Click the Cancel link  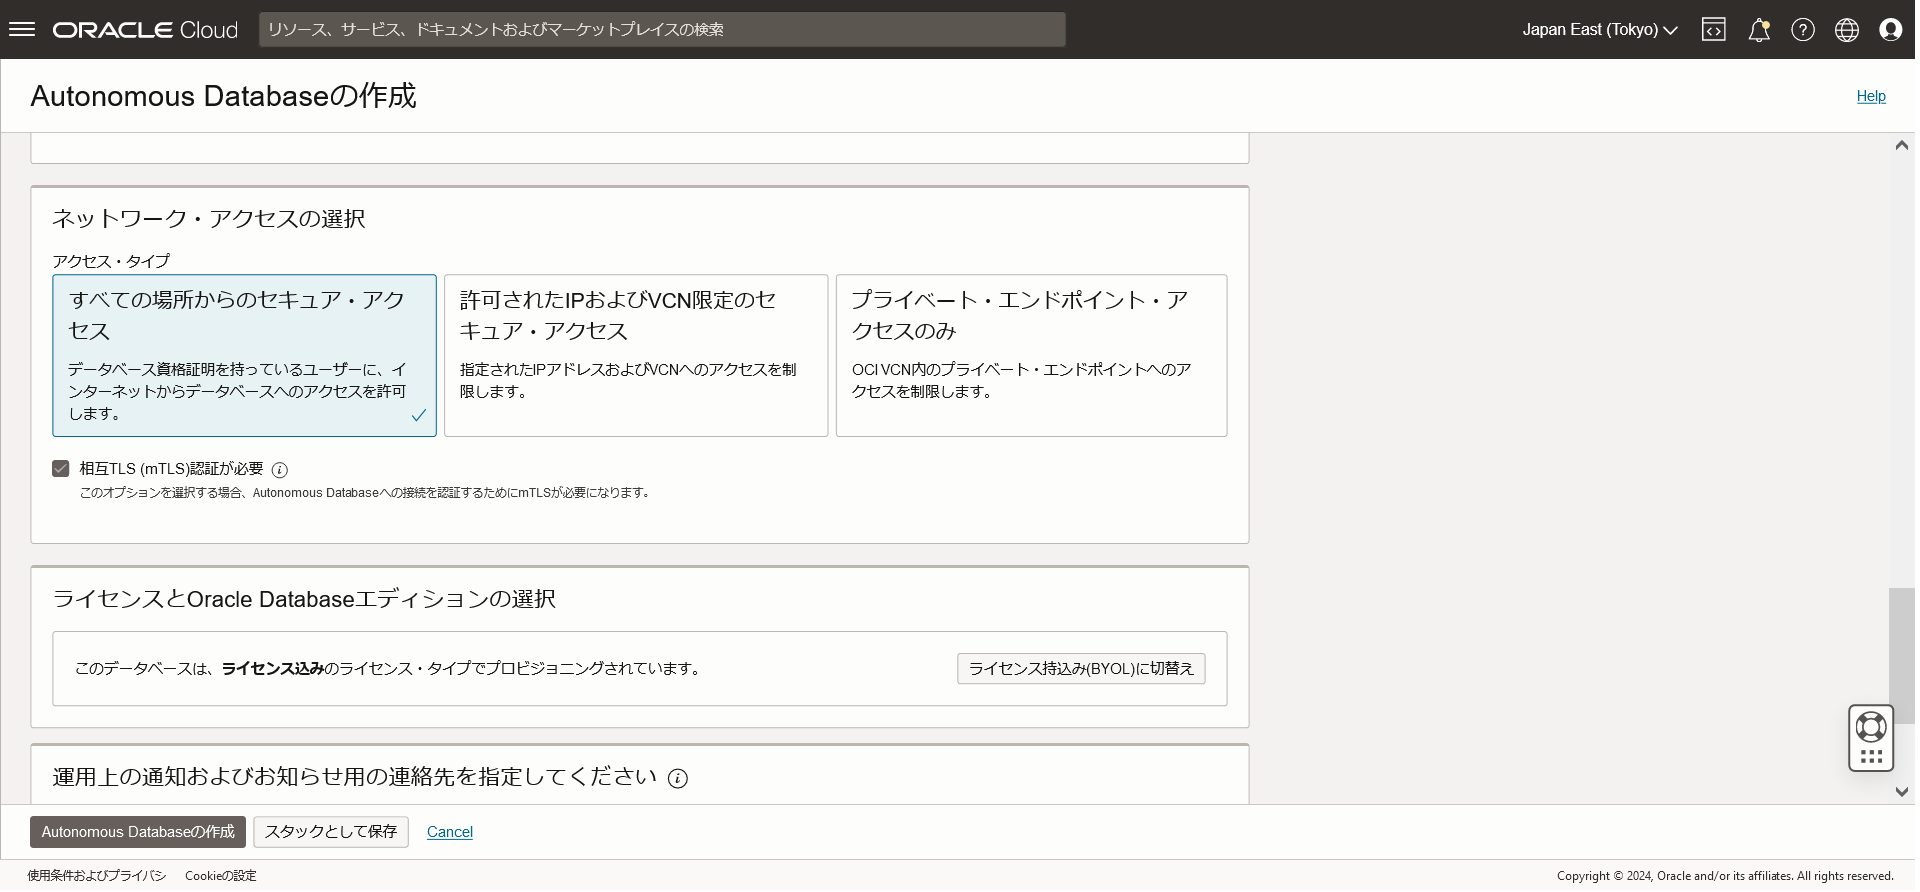(x=450, y=832)
